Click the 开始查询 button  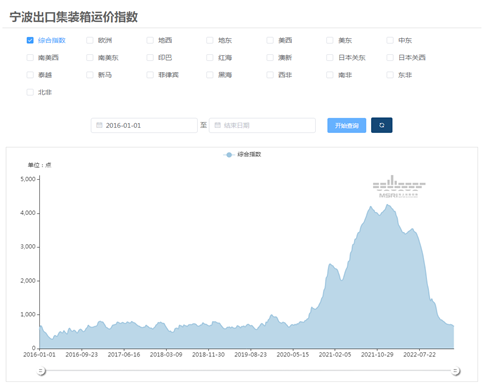coord(347,125)
